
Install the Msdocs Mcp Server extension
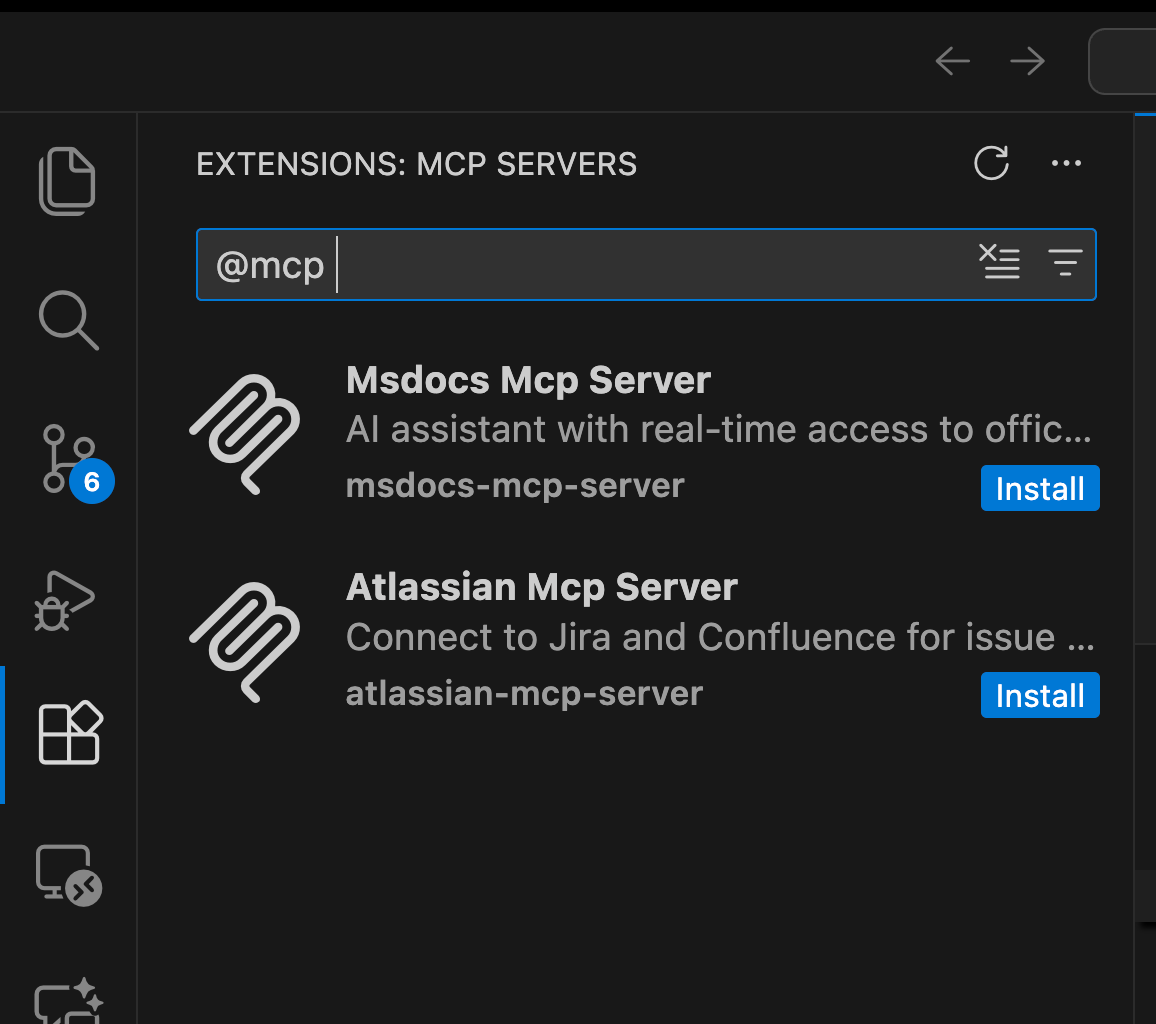pyautogui.click(x=1040, y=488)
